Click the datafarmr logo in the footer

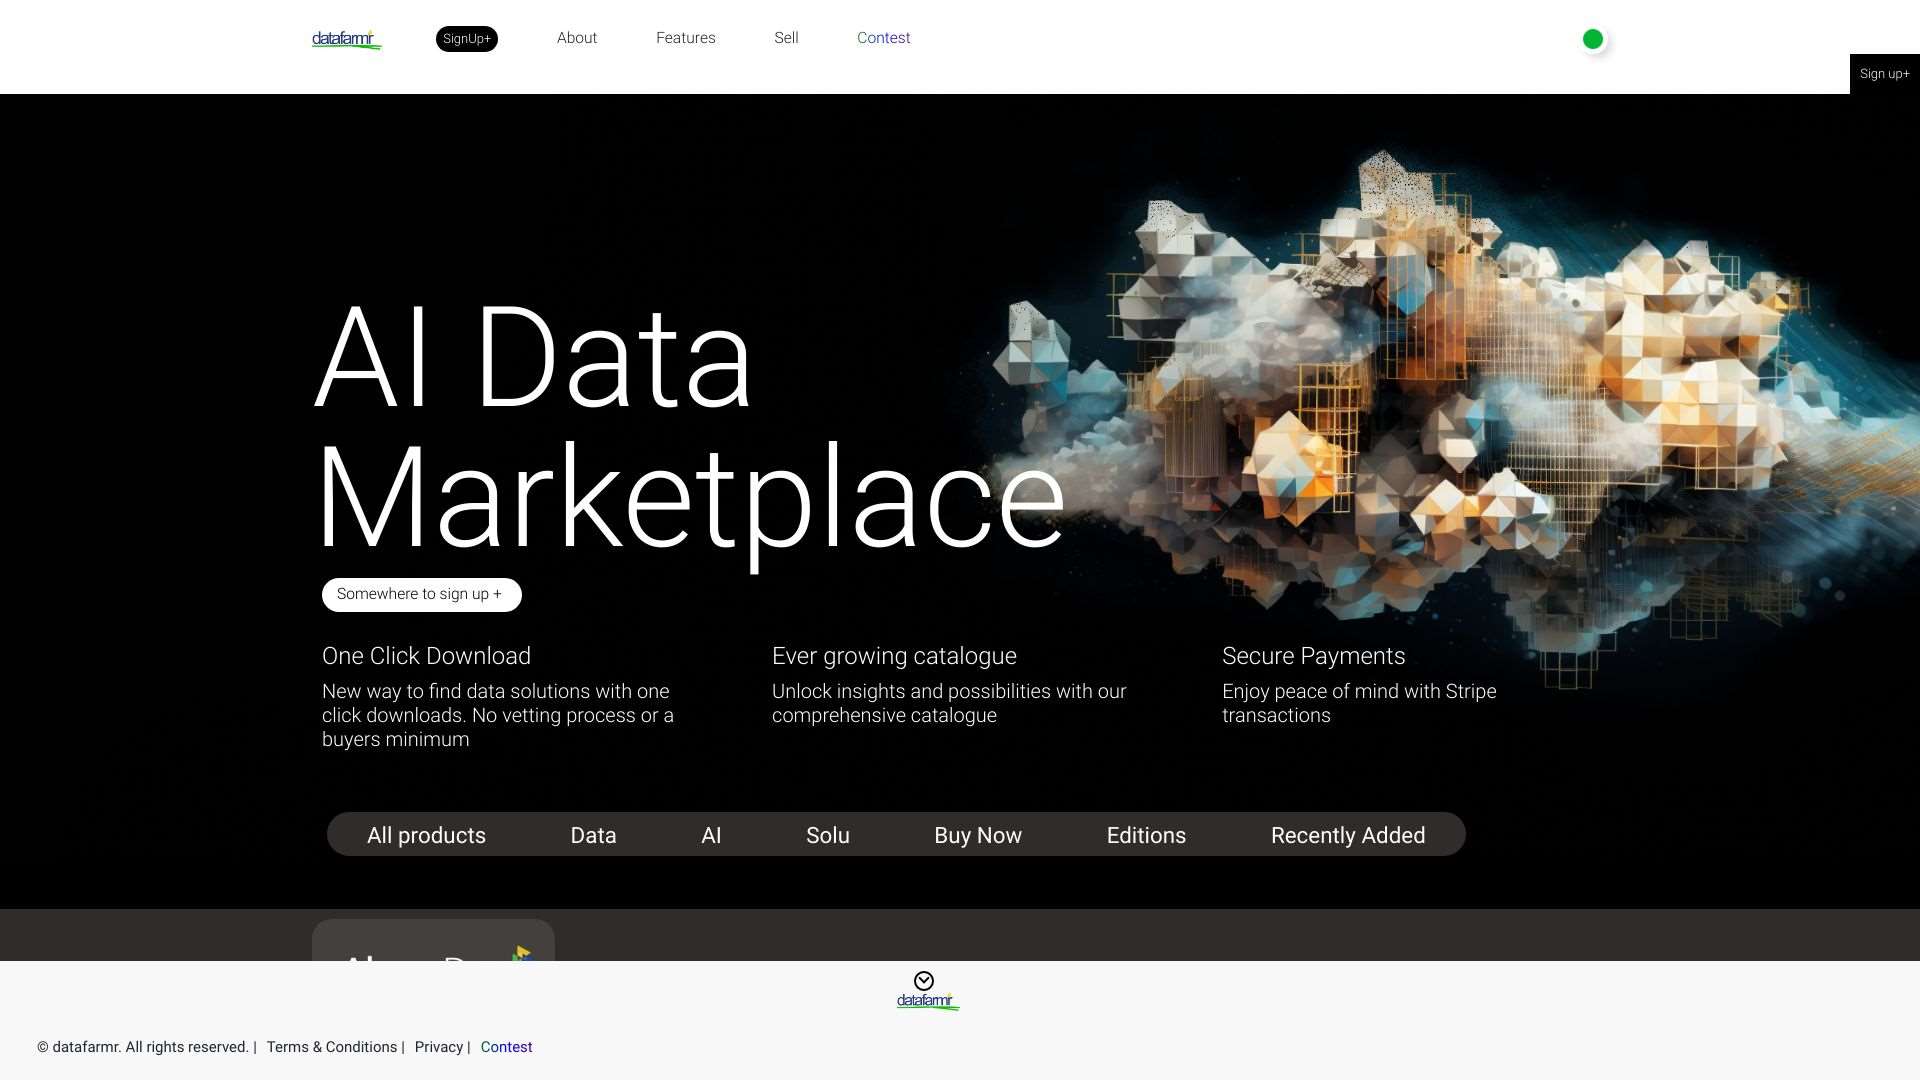click(x=927, y=1000)
